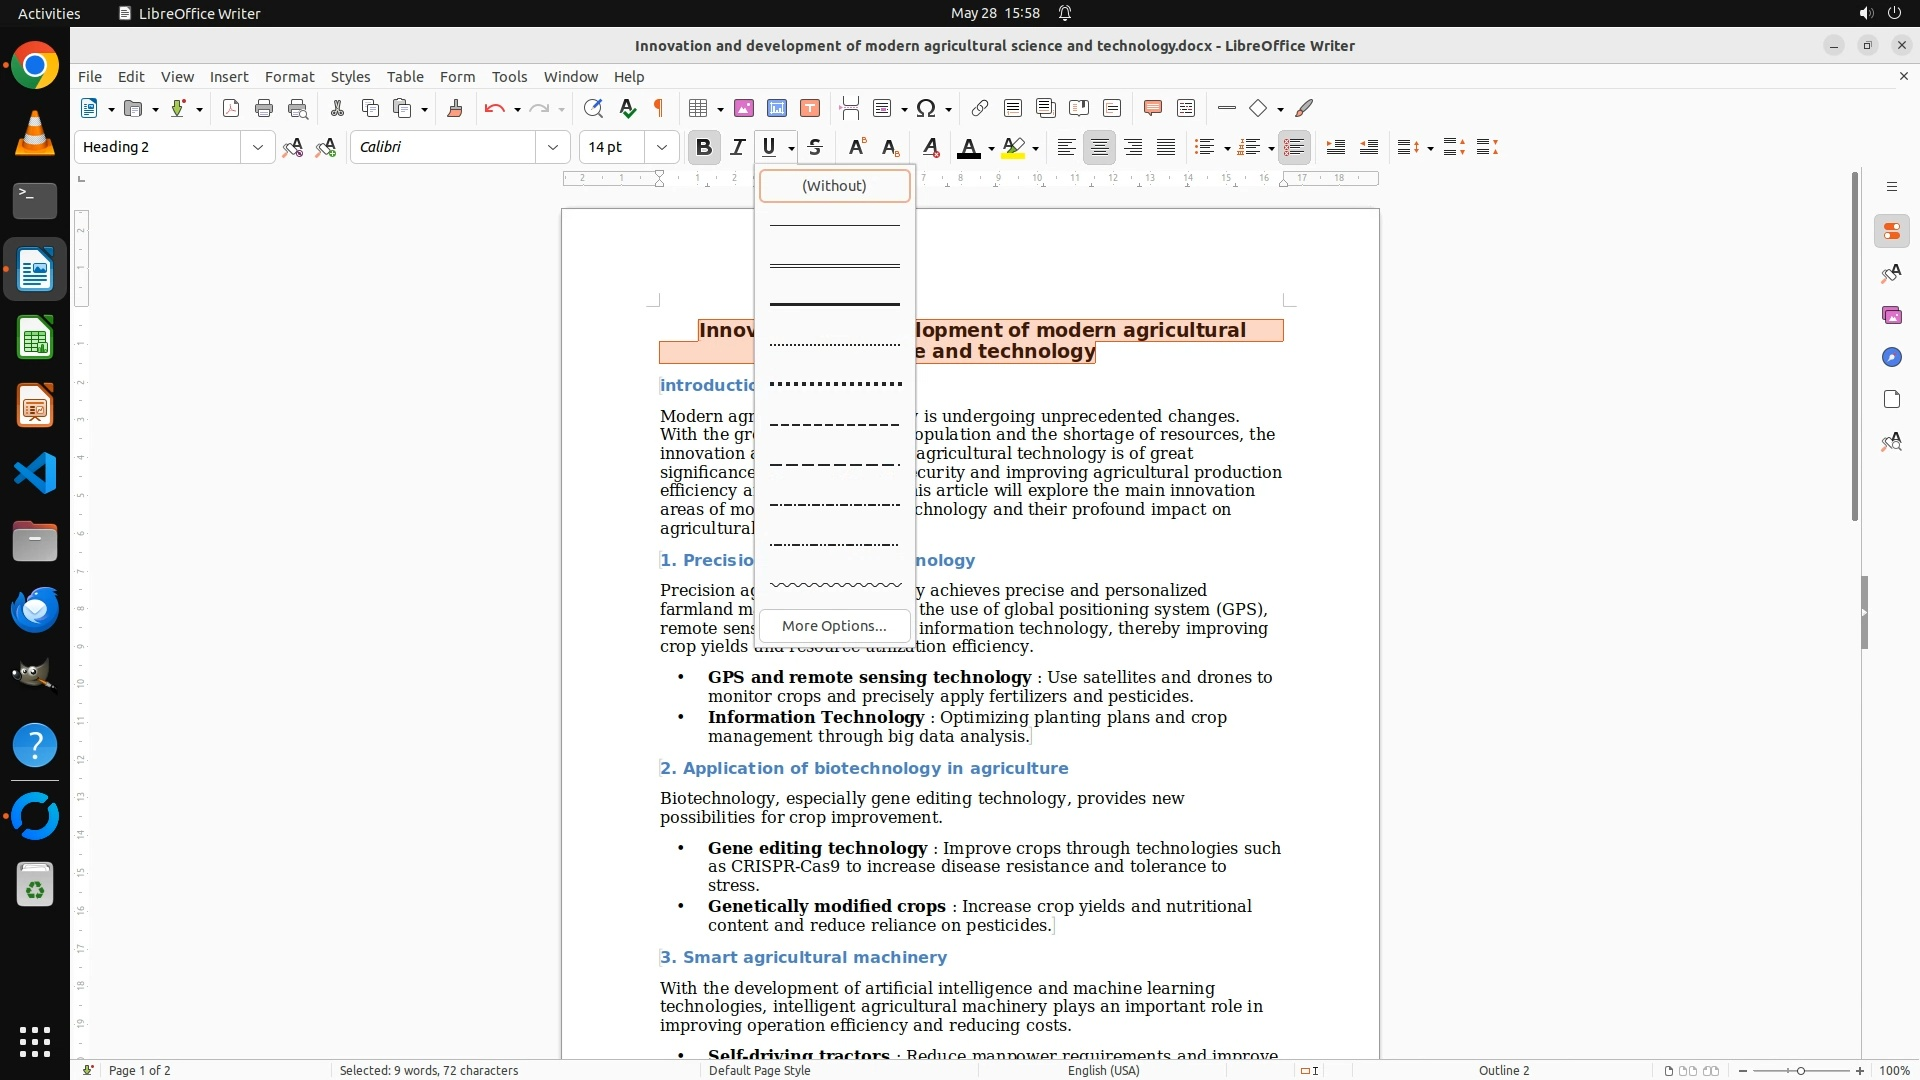This screenshot has height=1080, width=1920.
Task: Toggle Formatting Marks display
Action: (659, 108)
